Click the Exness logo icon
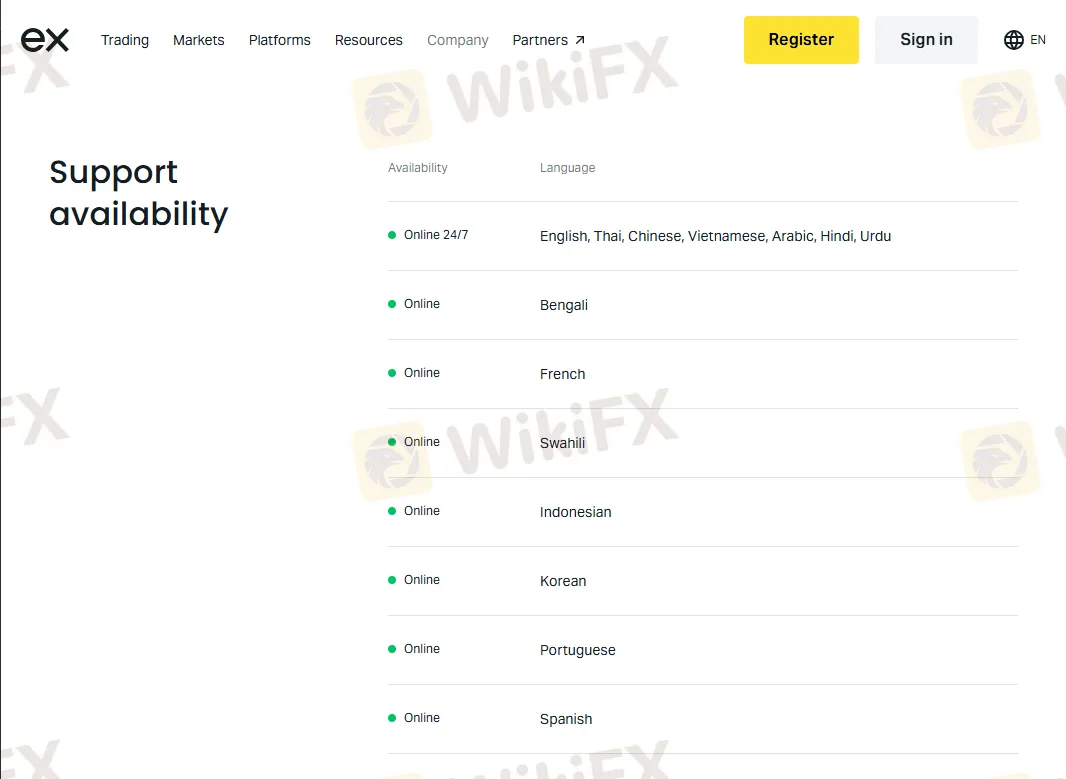Viewport: 1066px width, 779px height. pyautogui.click(x=45, y=40)
